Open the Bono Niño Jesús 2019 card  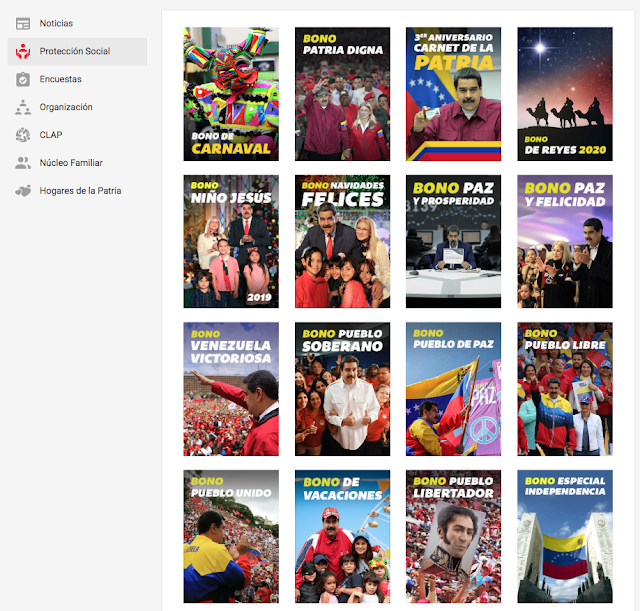coord(231,242)
